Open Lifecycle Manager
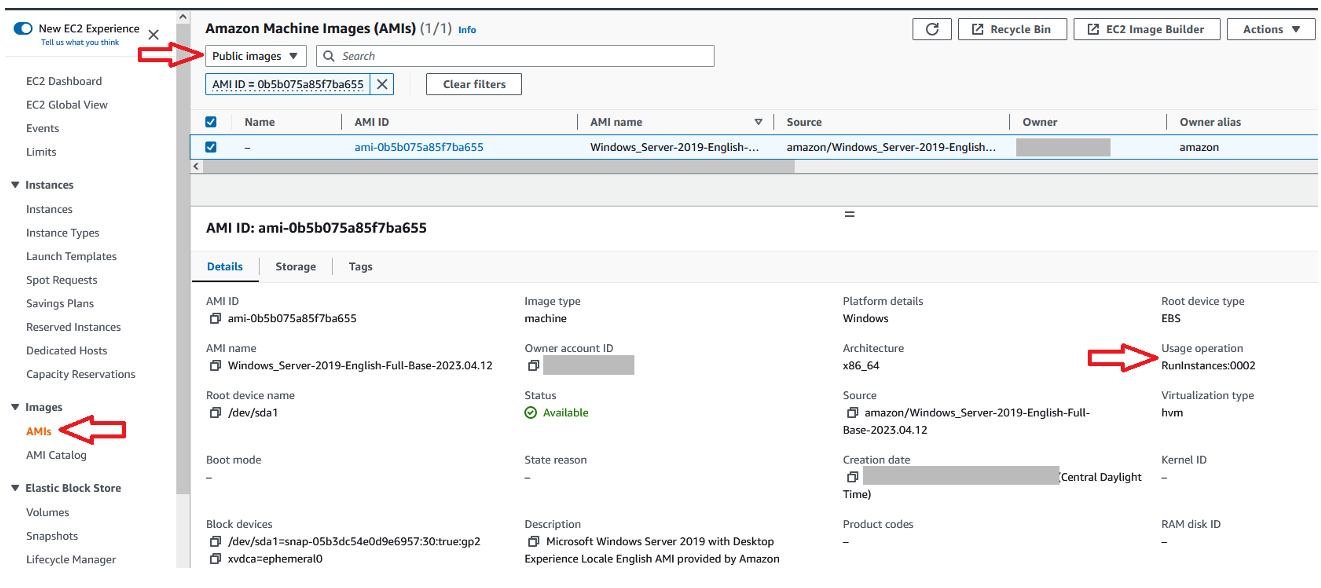Viewport: 1321px width, 588px height. click(x=71, y=560)
